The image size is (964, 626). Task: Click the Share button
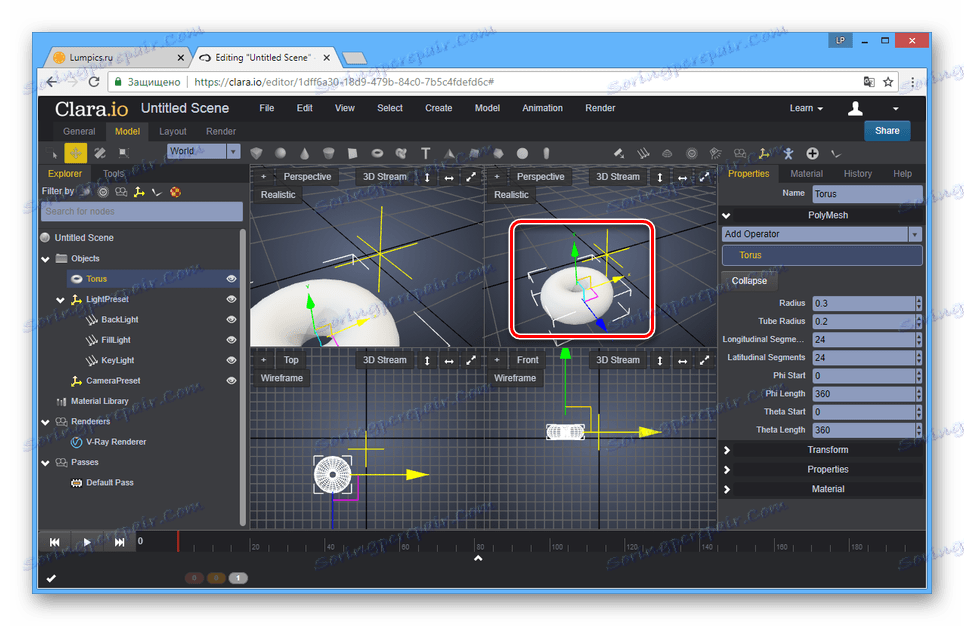[887, 130]
